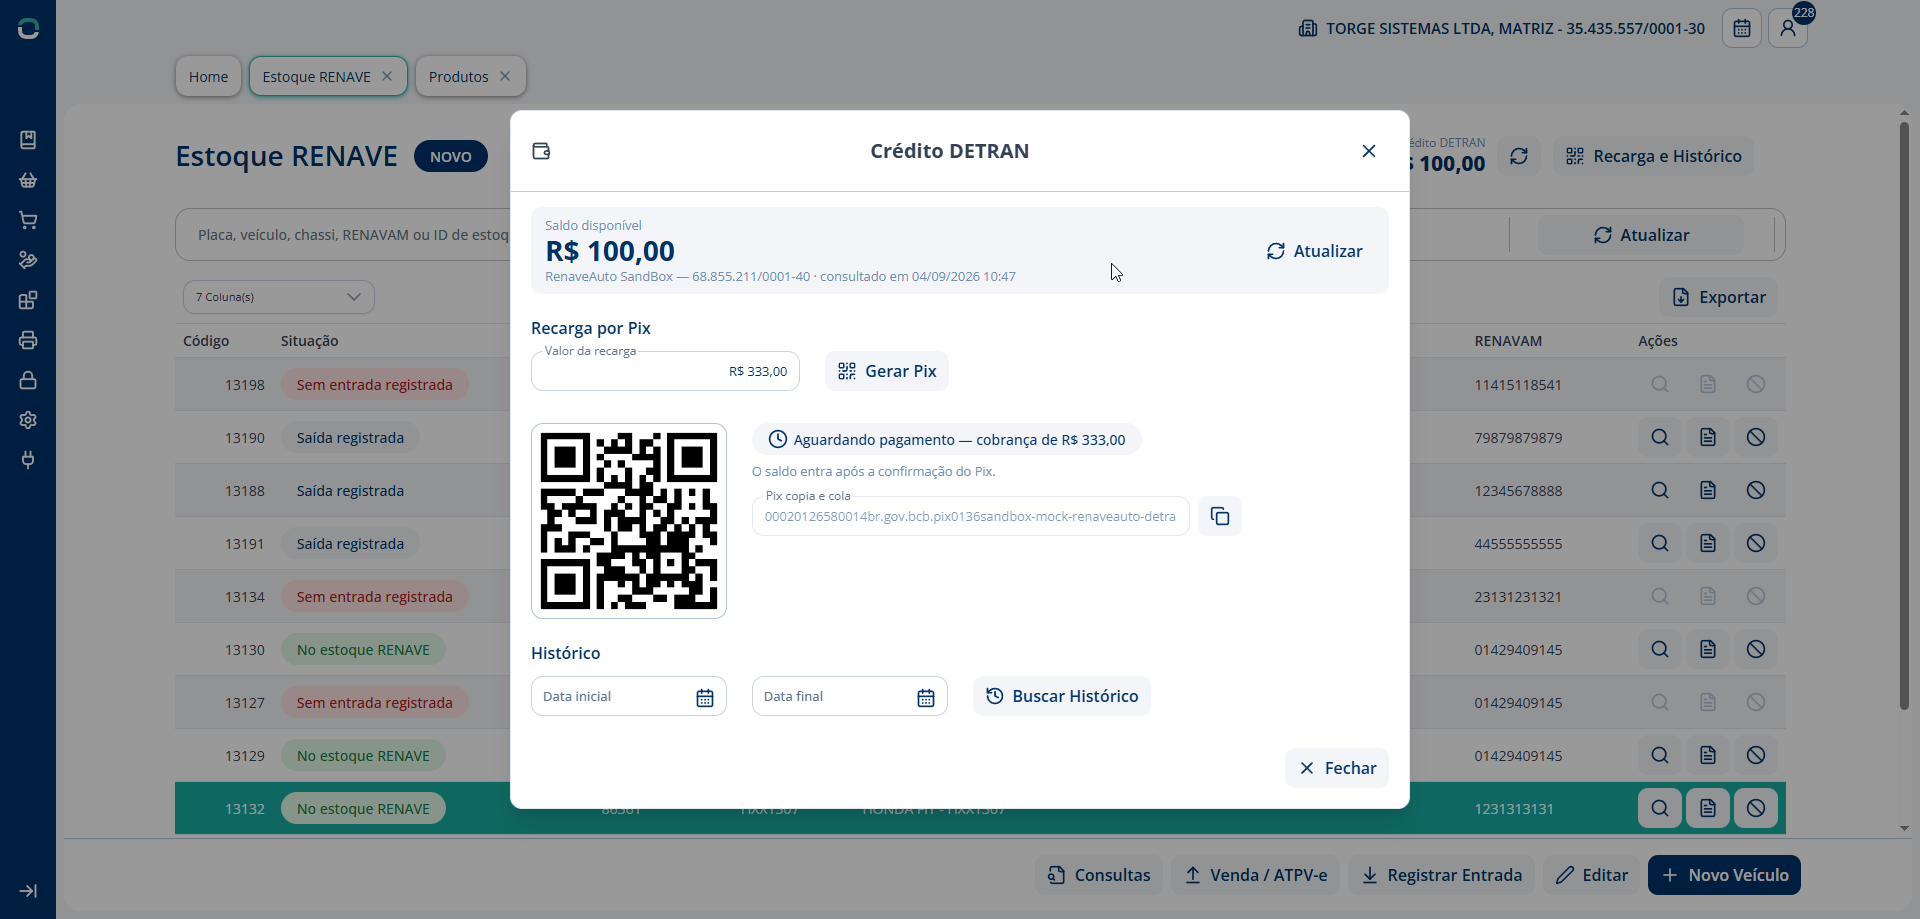1920x919 pixels.
Task: Click the Novo Veículo button
Action: click(x=1725, y=875)
